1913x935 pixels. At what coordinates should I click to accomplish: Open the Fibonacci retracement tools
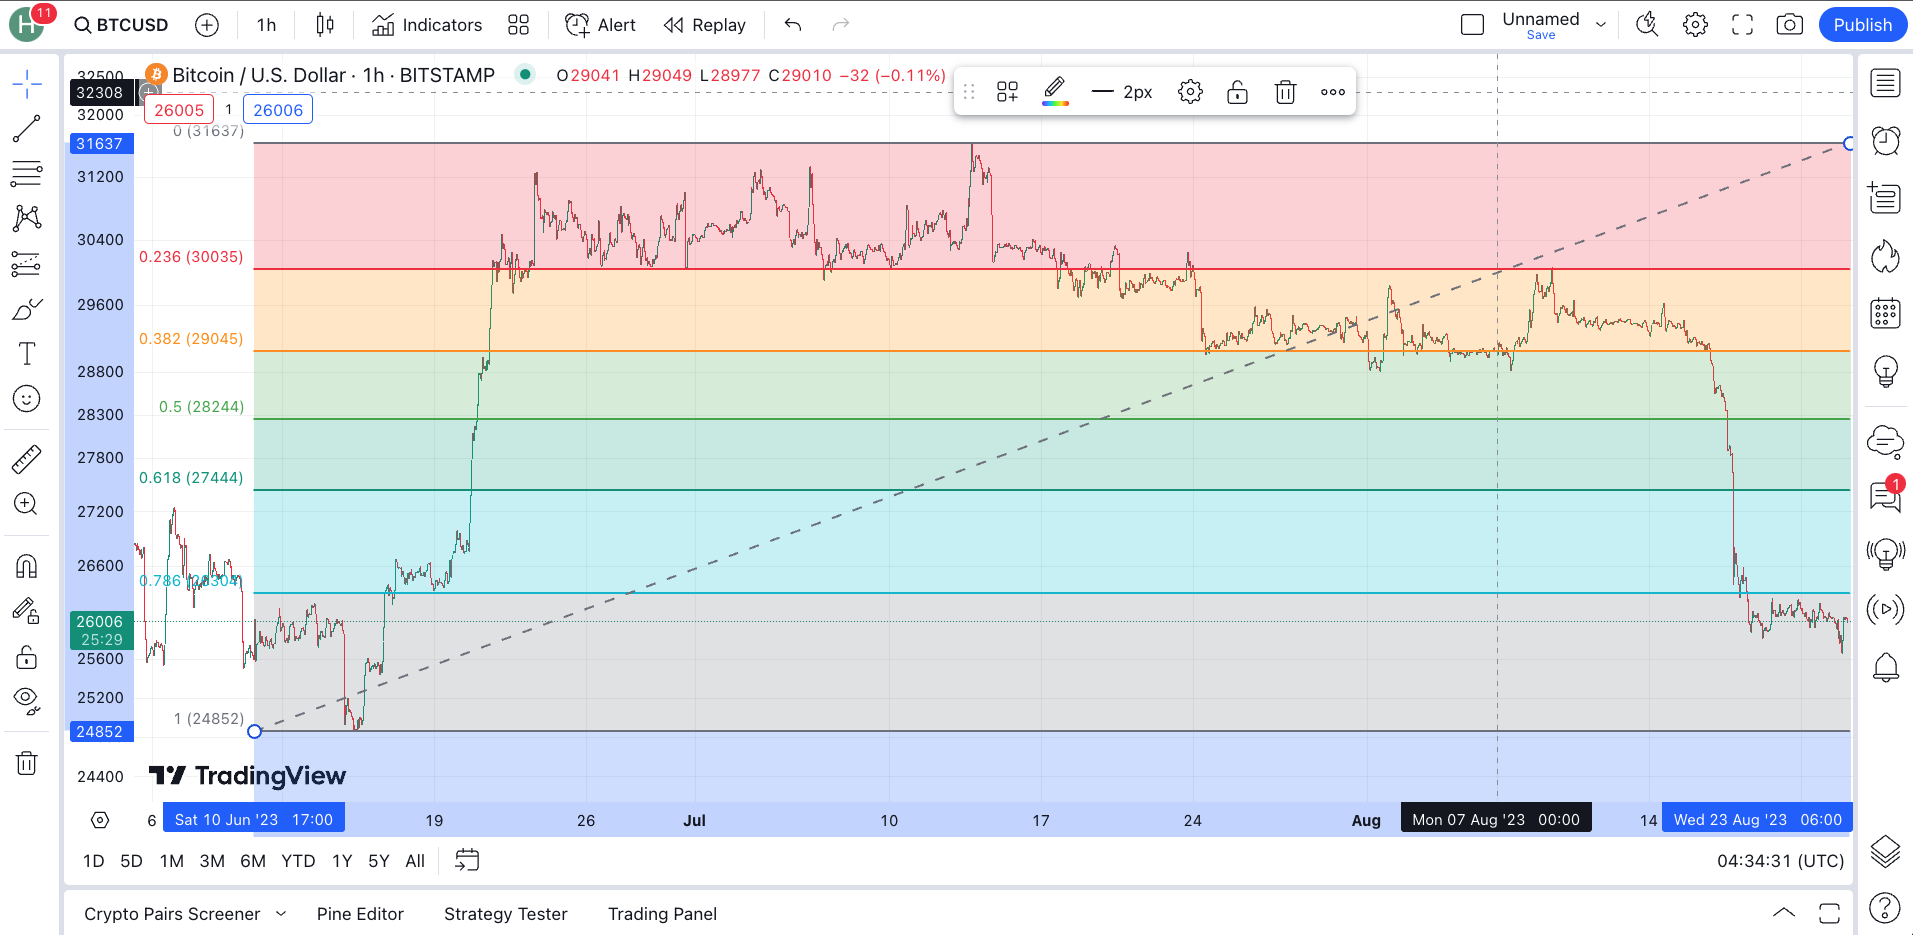coord(27,173)
